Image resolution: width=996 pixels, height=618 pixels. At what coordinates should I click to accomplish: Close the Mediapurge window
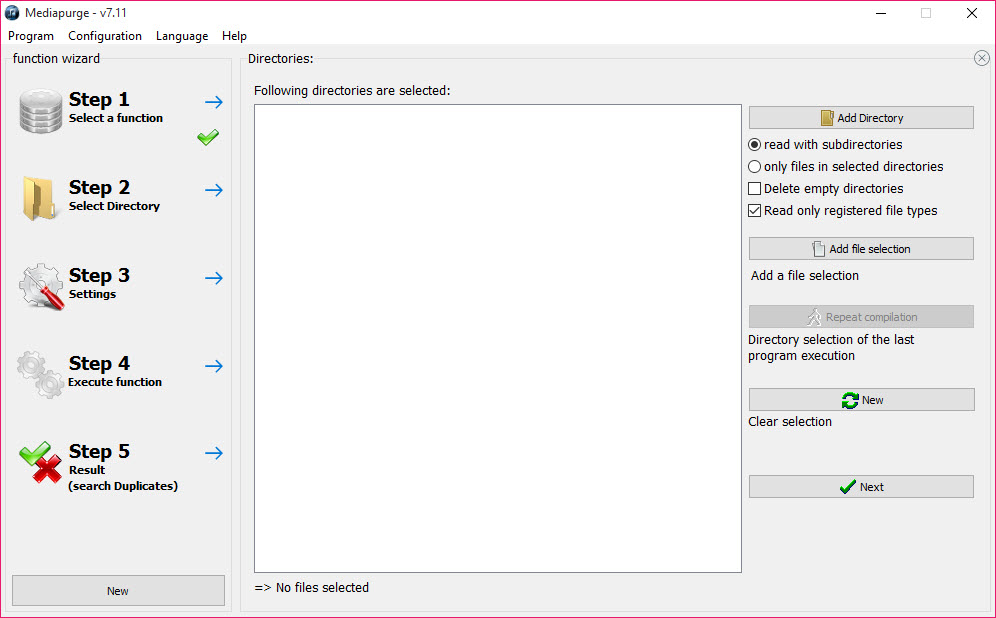click(x=972, y=13)
